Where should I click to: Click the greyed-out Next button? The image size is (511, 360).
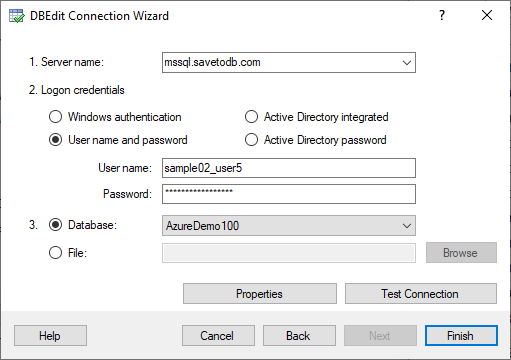(380, 336)
